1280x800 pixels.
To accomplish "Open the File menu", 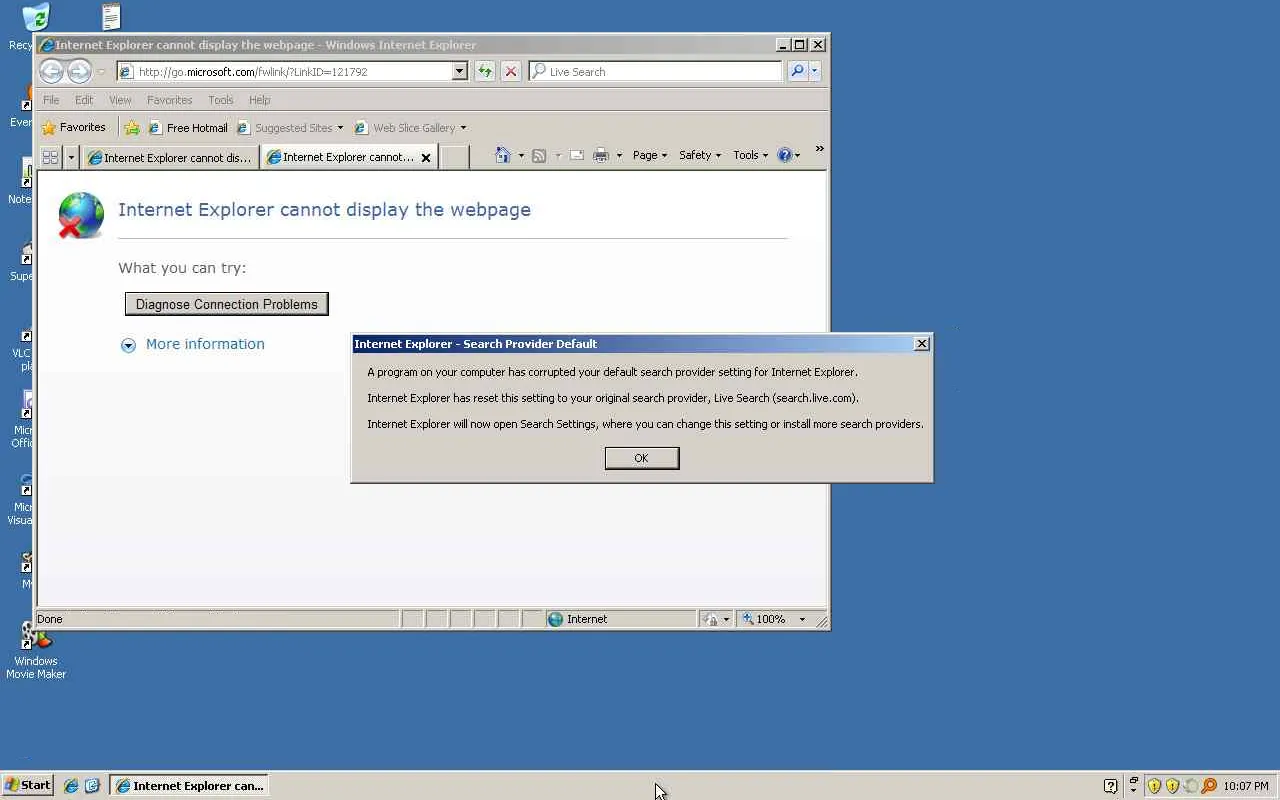I will tap(51, 100).
